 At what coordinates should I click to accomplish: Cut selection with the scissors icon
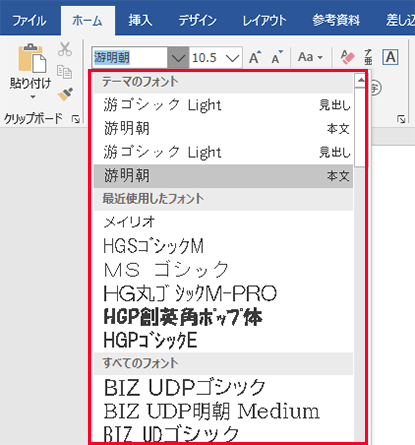[x=65, y=49]
